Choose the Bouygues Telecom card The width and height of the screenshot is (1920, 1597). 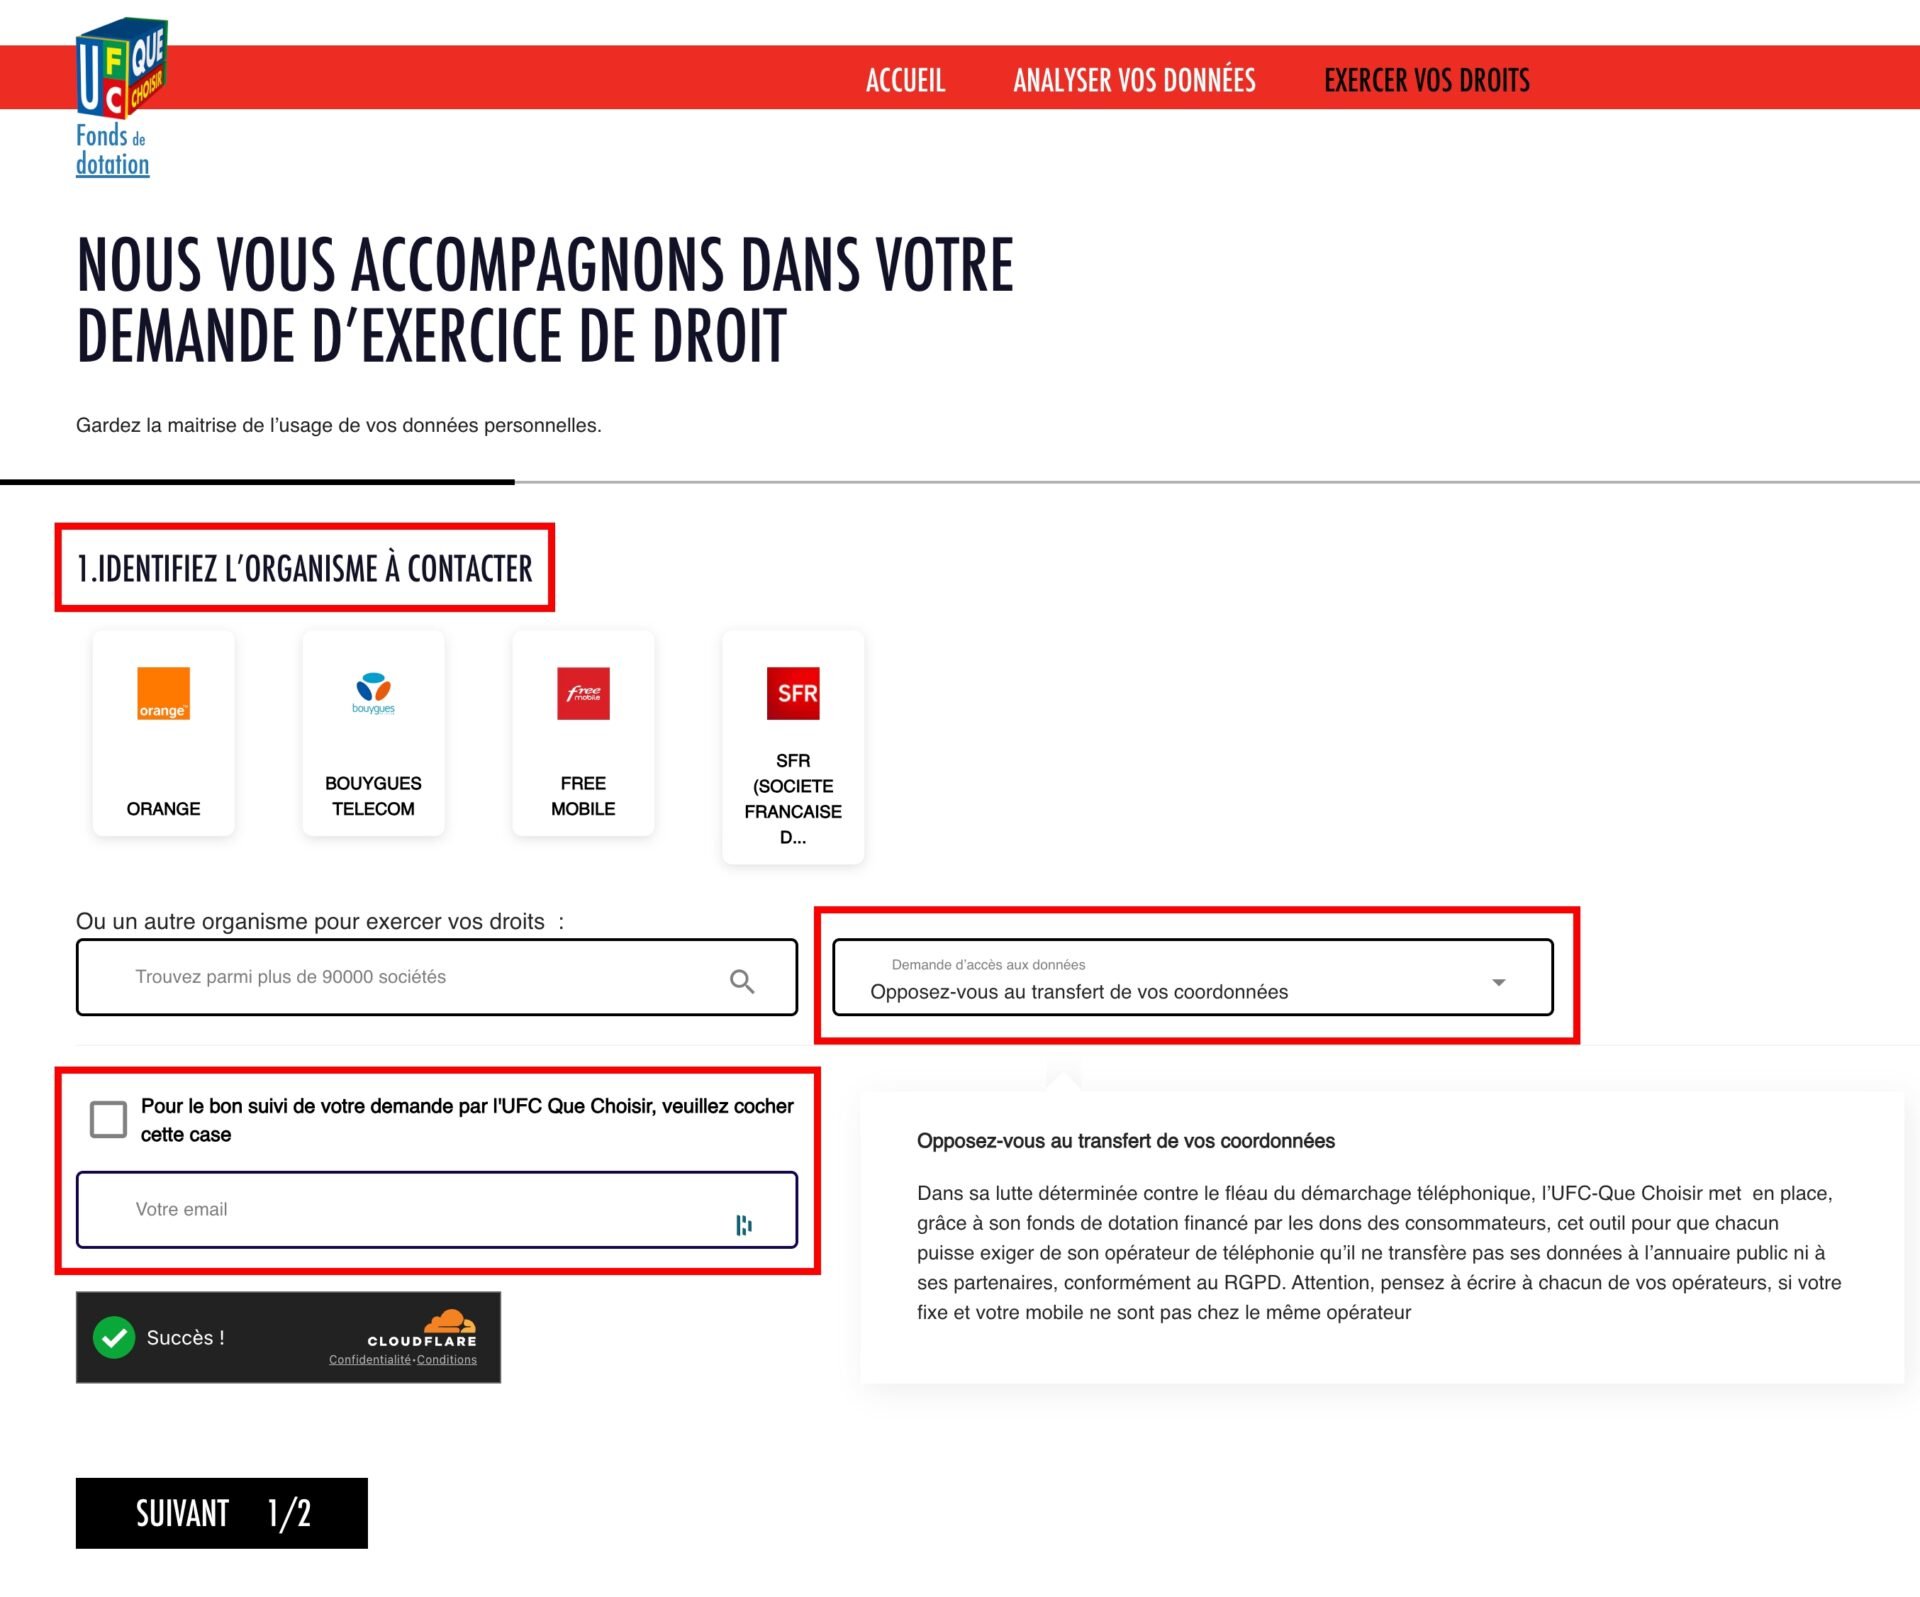tap(373, 733)
